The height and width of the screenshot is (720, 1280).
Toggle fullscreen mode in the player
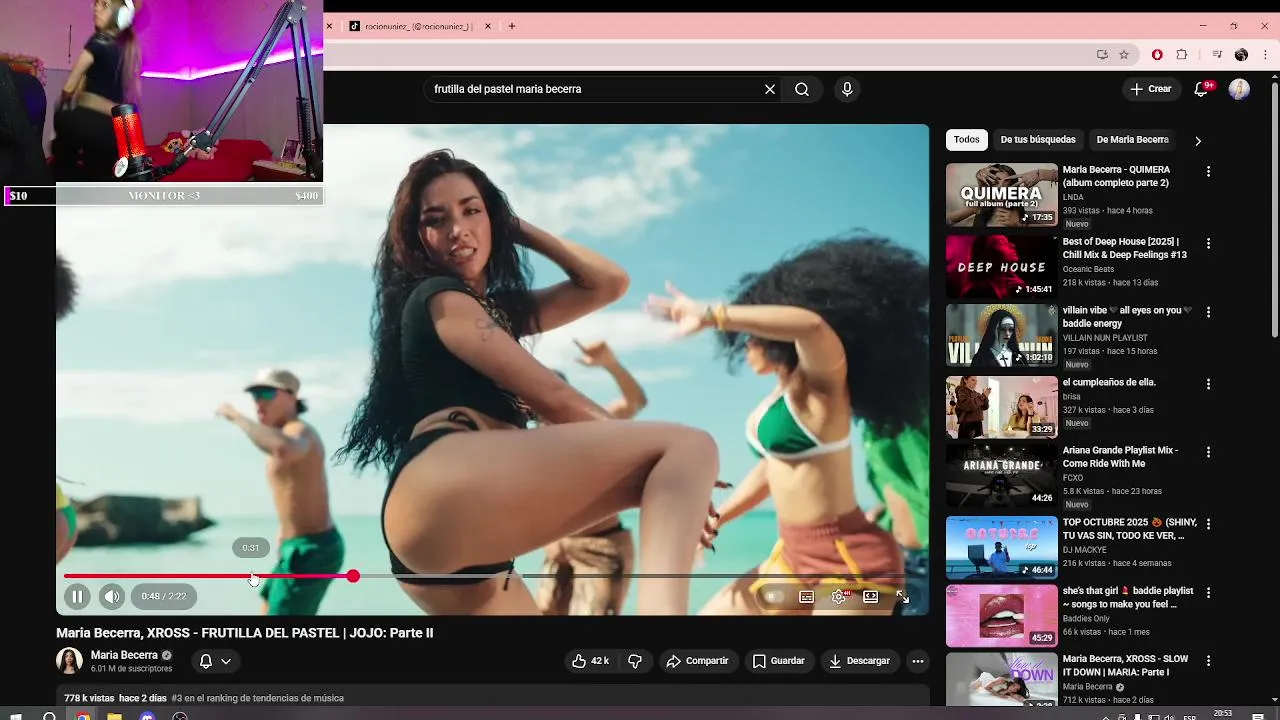click(x=902, y=596)
